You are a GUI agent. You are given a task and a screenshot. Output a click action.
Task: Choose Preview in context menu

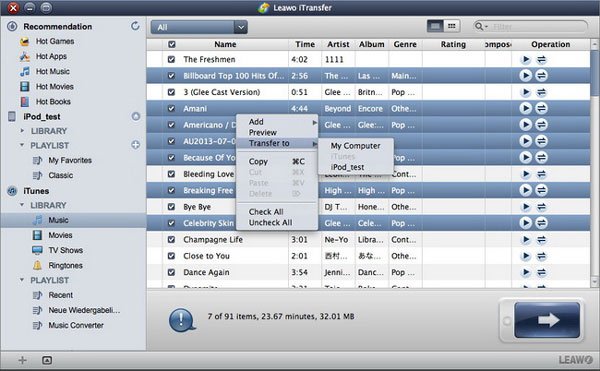click(277, 132)
